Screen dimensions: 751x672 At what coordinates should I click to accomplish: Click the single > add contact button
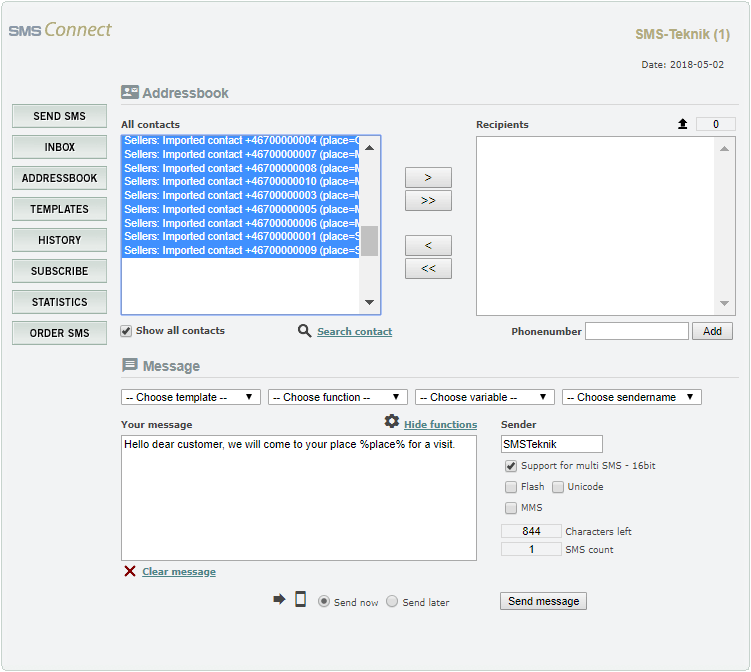click(x=428, y=178)
